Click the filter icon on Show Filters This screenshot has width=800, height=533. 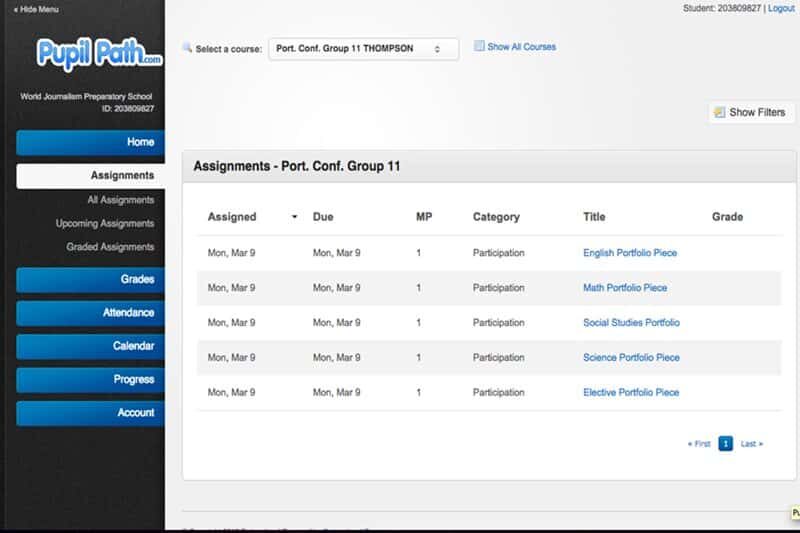click(x=719, y=112)
